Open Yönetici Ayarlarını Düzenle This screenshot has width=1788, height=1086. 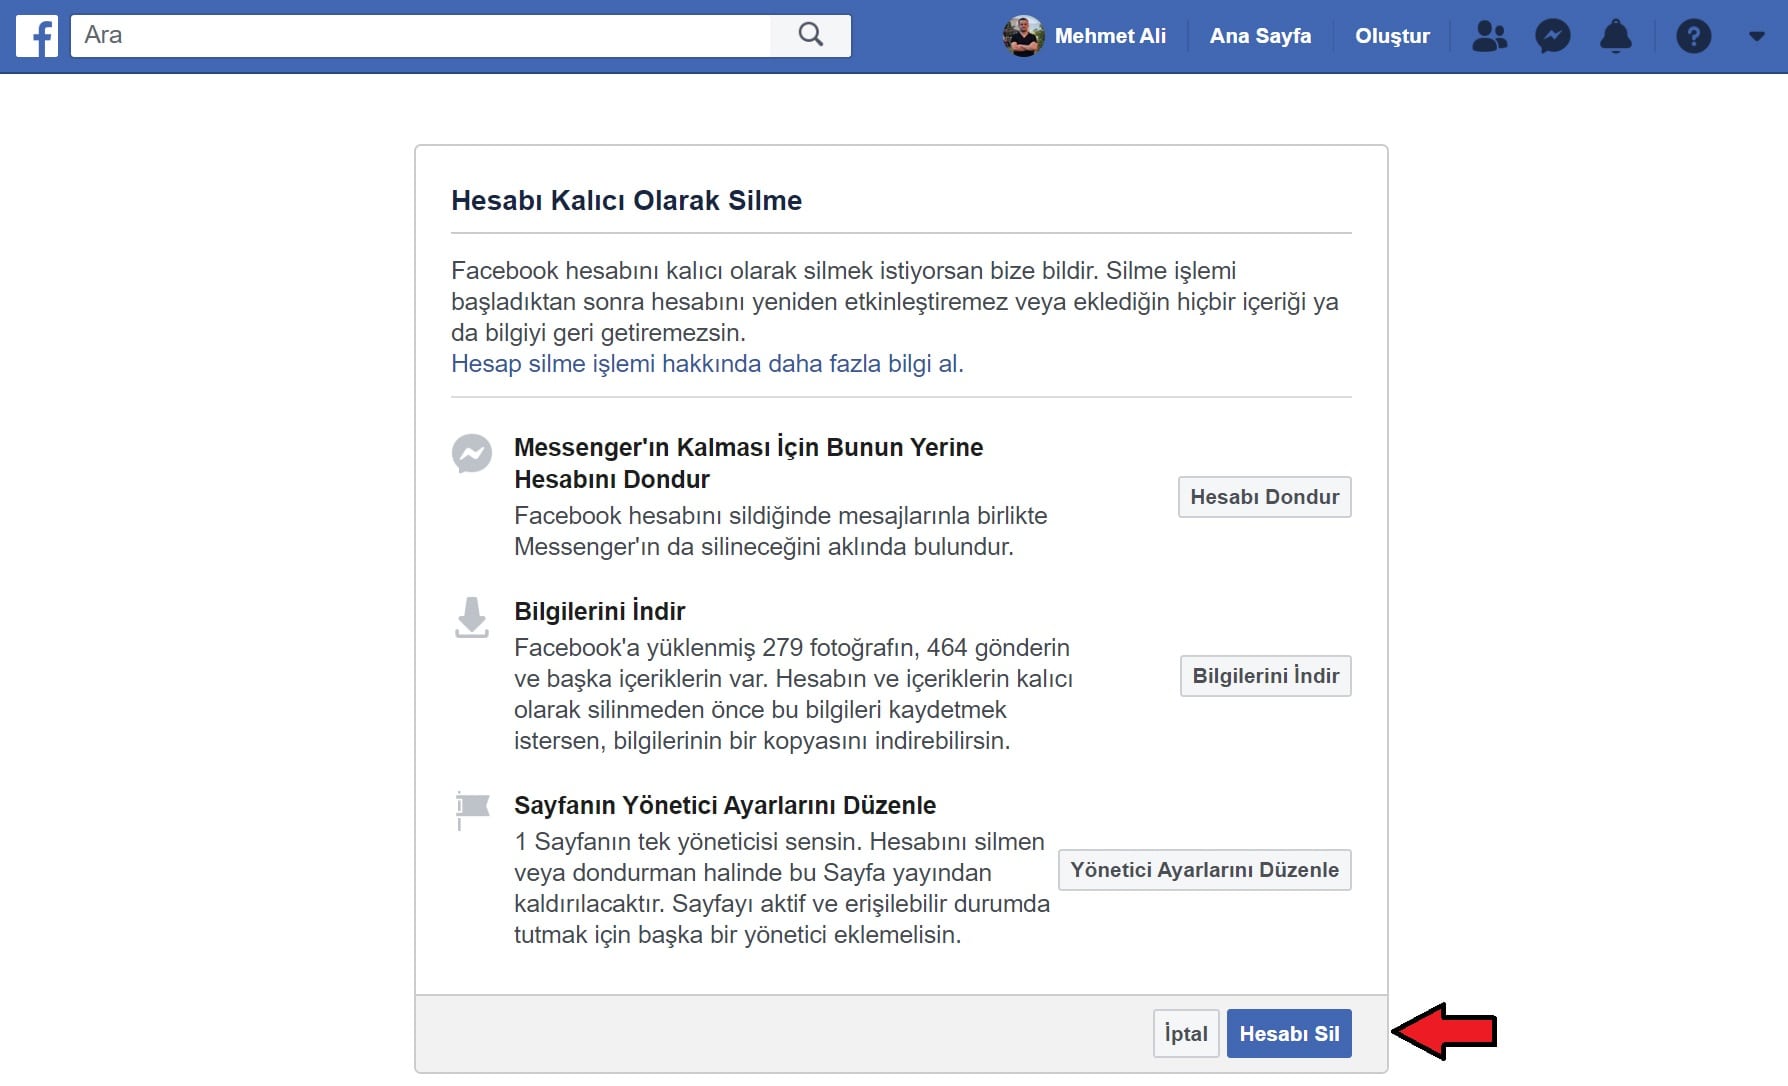click(x=1204, y=869)
